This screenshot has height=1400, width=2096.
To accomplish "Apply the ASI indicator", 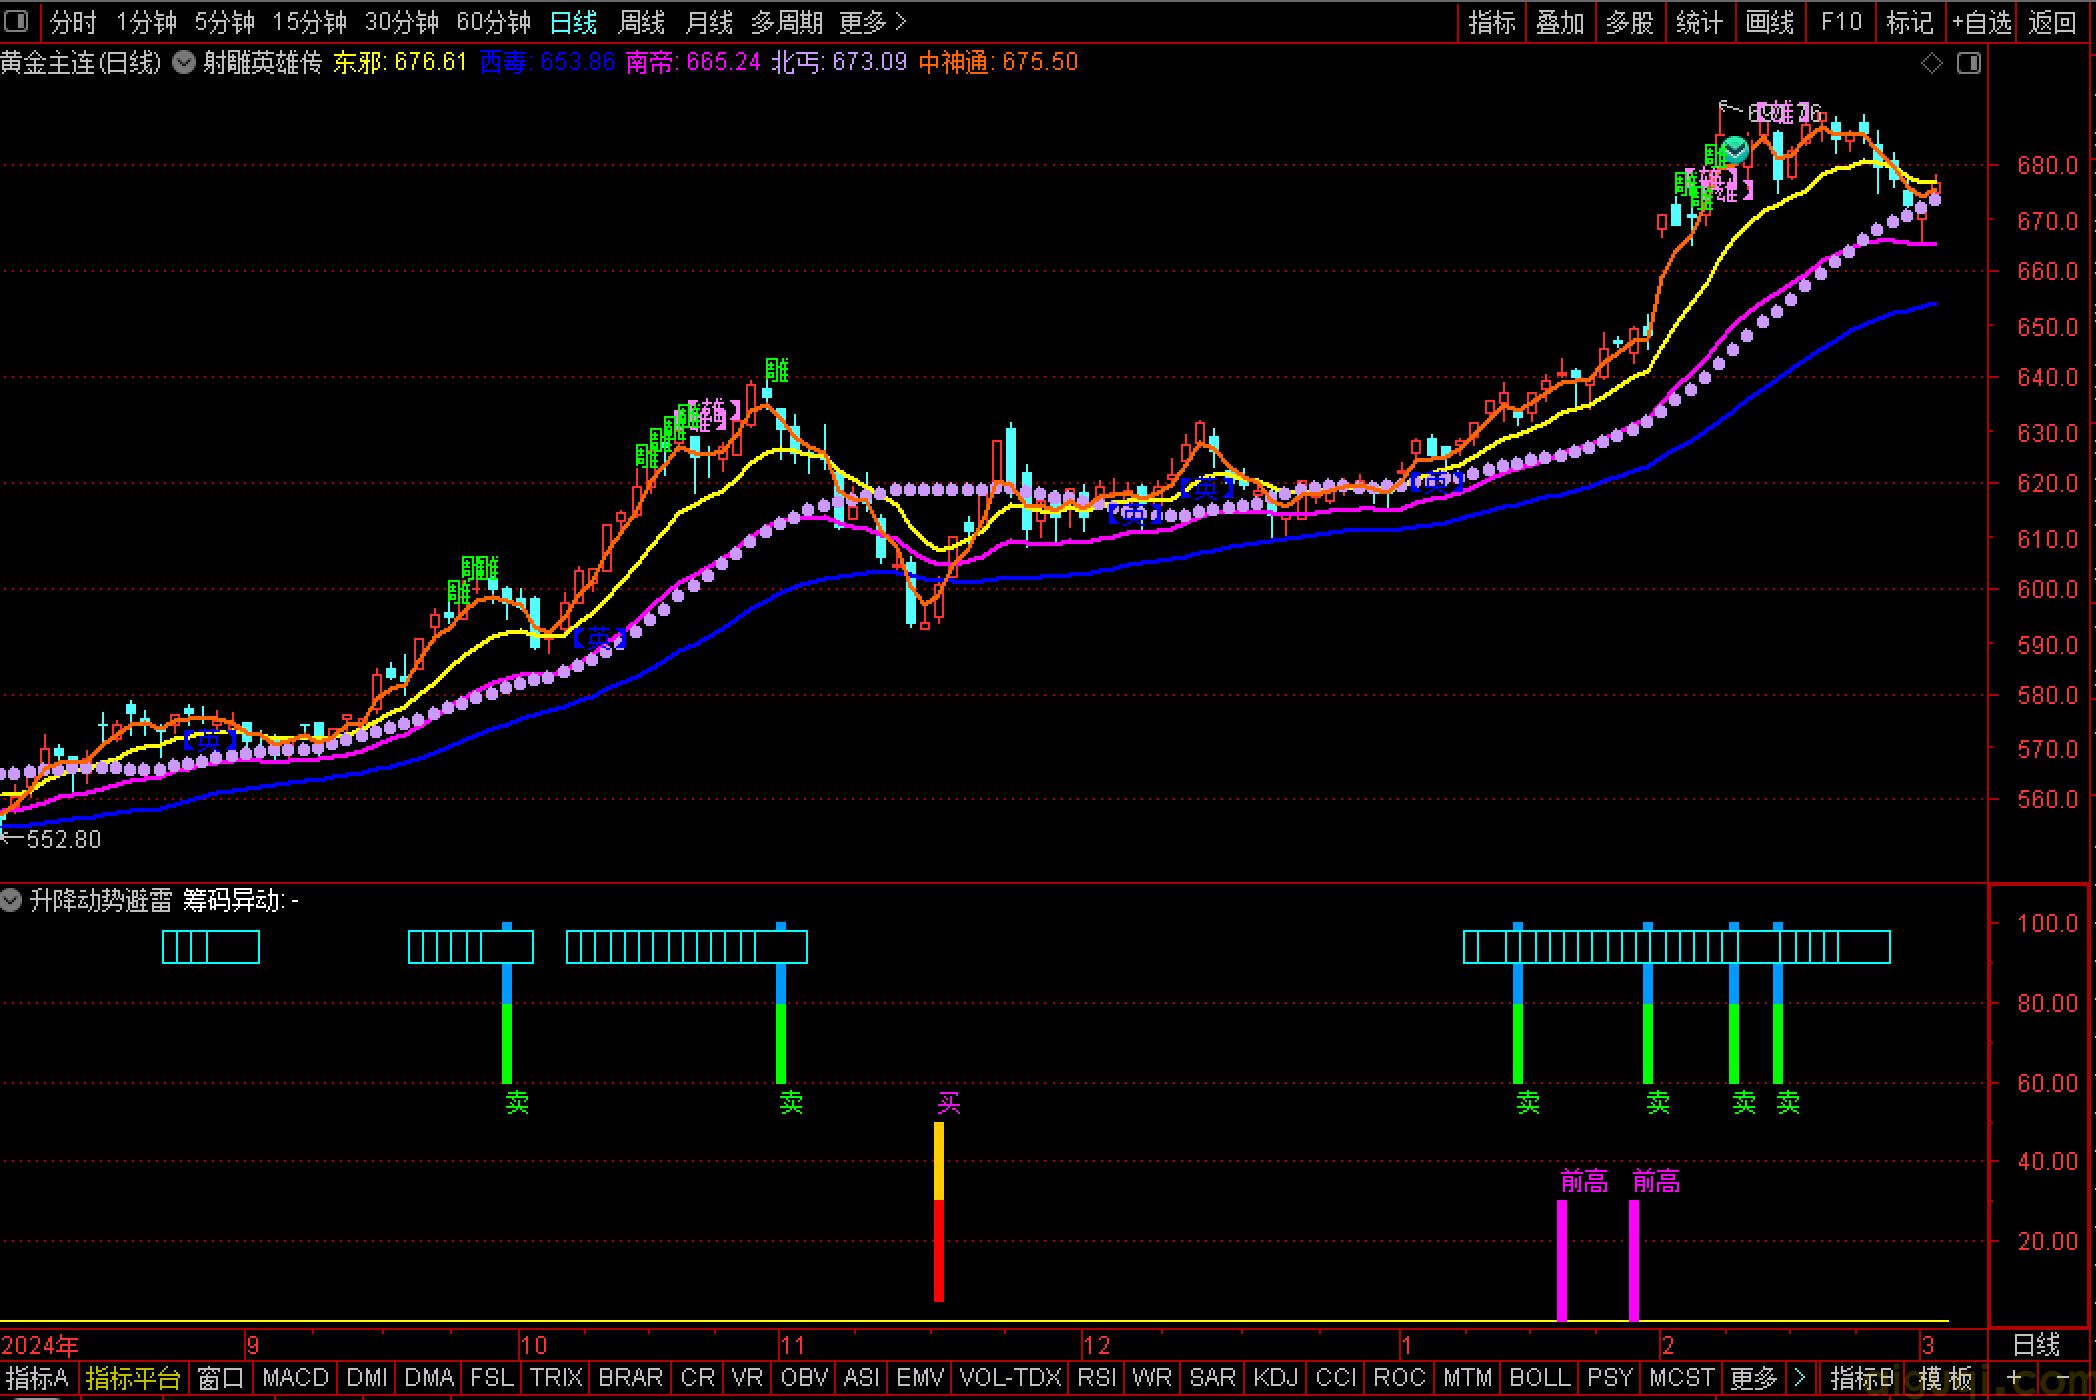I will click(x=862, y=1378).
